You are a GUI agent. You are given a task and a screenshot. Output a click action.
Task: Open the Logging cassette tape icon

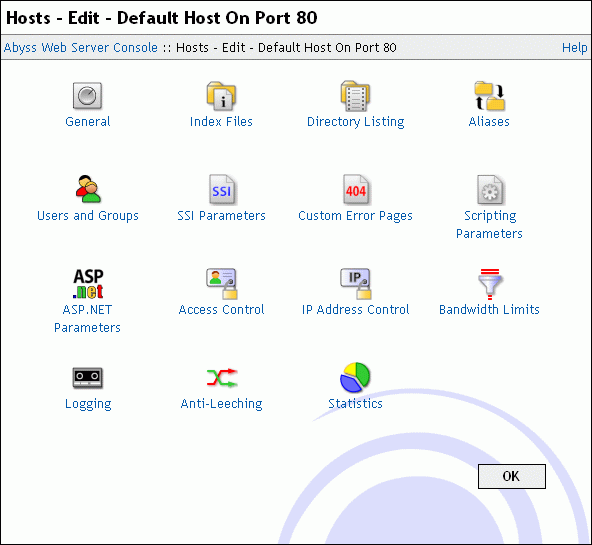pyautogui.click(x=88, y=378)
